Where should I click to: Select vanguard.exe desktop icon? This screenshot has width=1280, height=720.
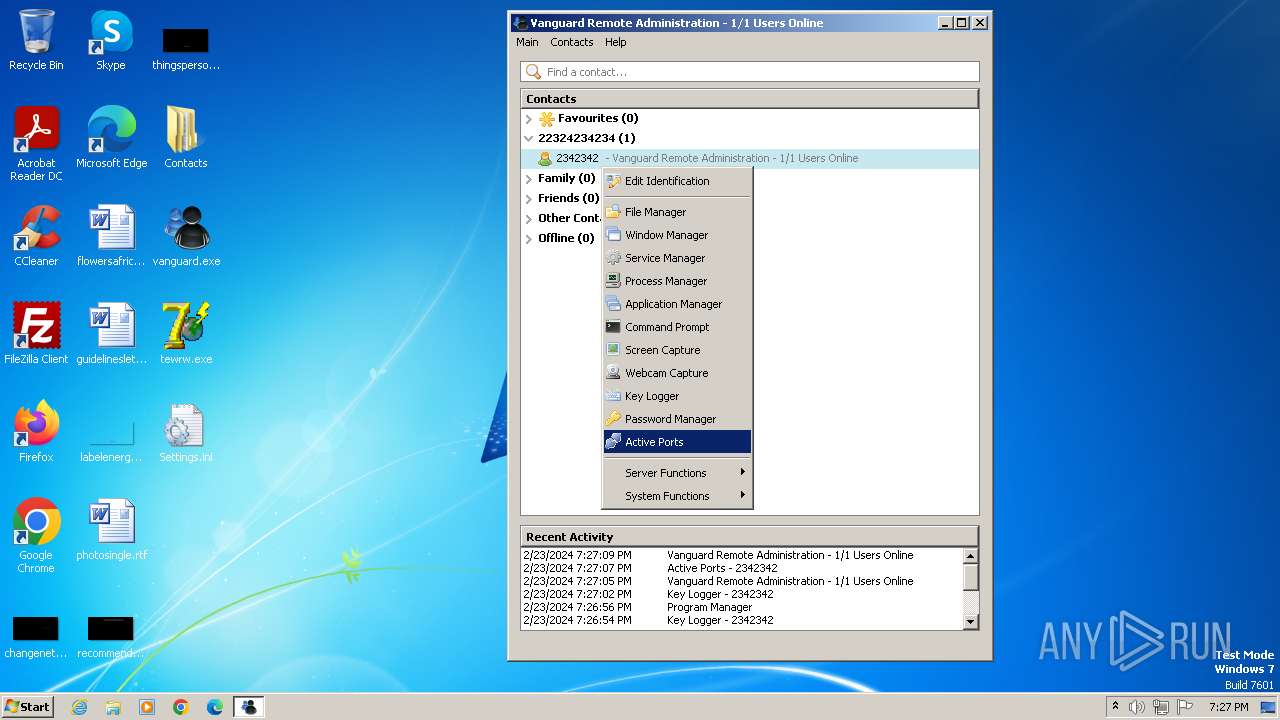[x=186, y=237]
